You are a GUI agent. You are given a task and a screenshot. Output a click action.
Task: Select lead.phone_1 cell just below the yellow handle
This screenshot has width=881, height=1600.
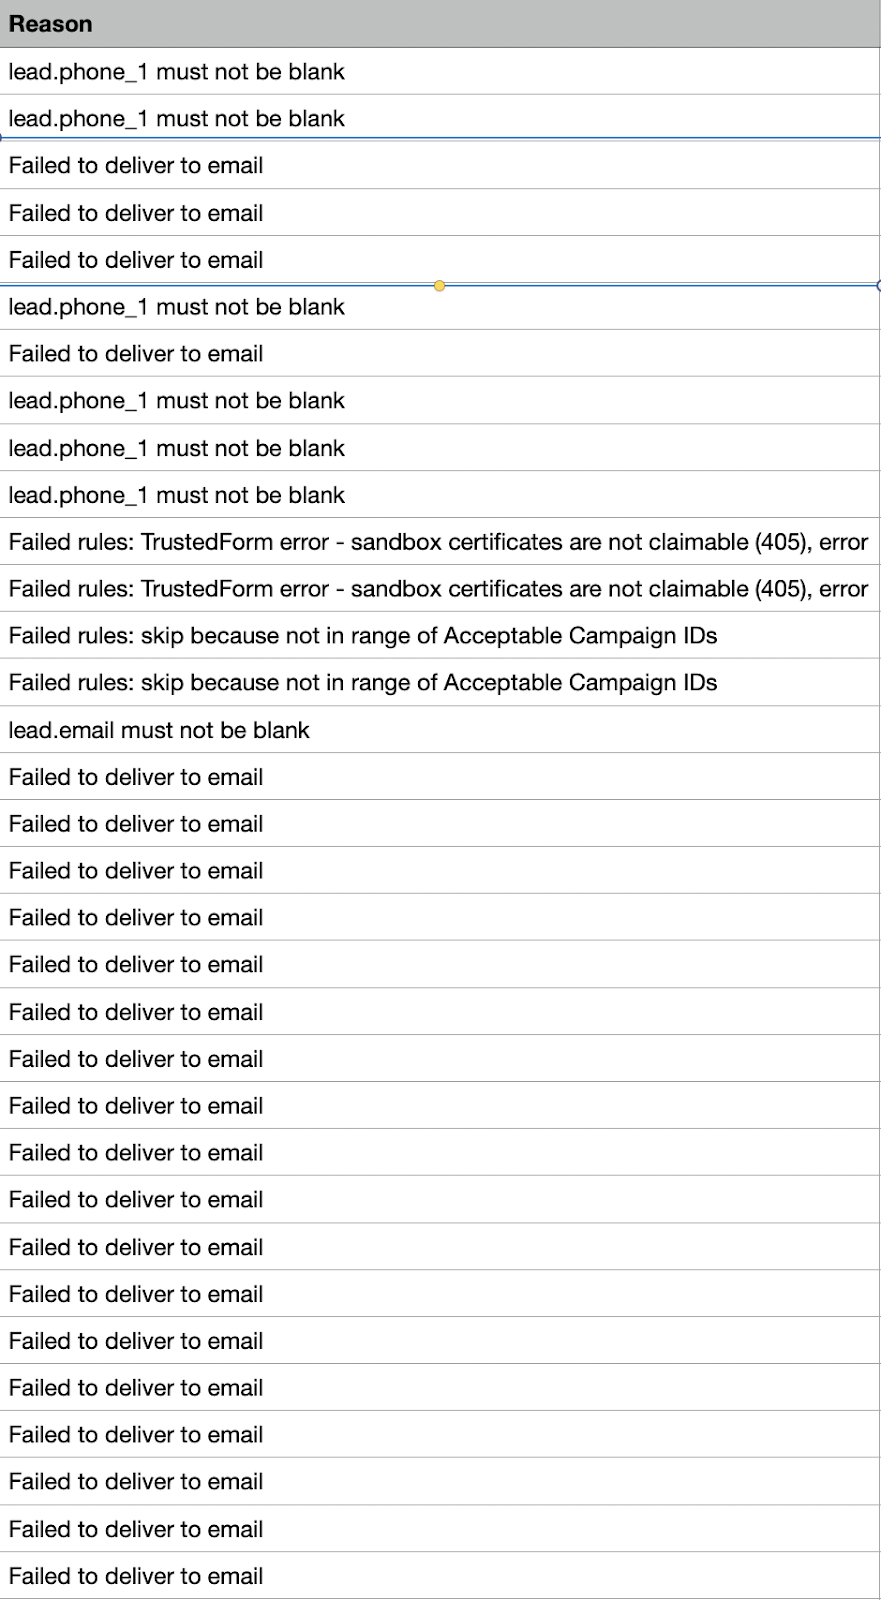[x=176, y=307]
